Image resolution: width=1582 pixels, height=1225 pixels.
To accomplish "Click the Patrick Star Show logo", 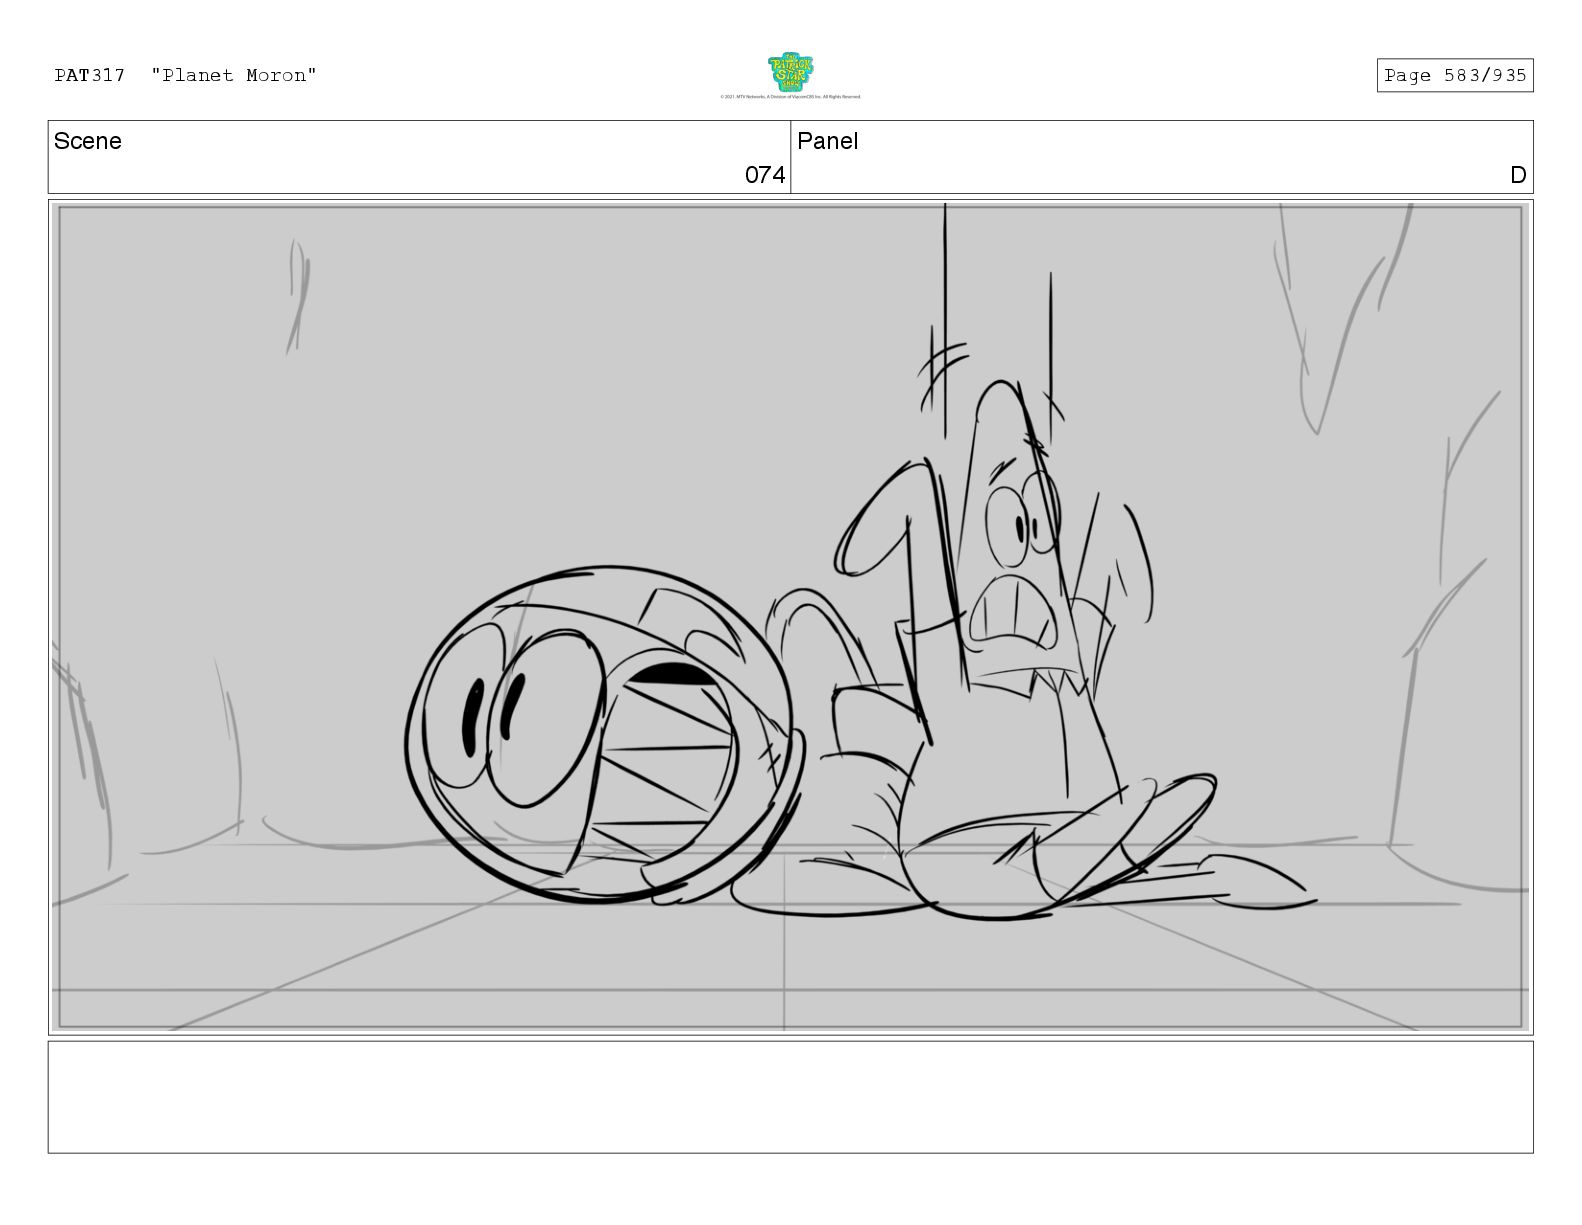I will click(790, 72).
